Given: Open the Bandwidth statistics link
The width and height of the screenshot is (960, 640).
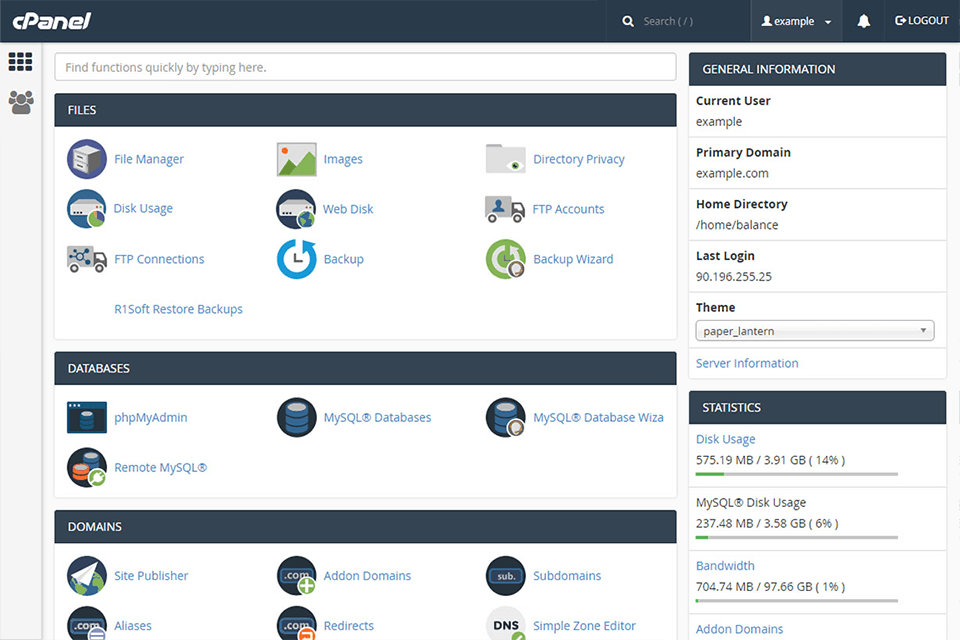Looking at the screenshot, I should (x=725, y=566).
